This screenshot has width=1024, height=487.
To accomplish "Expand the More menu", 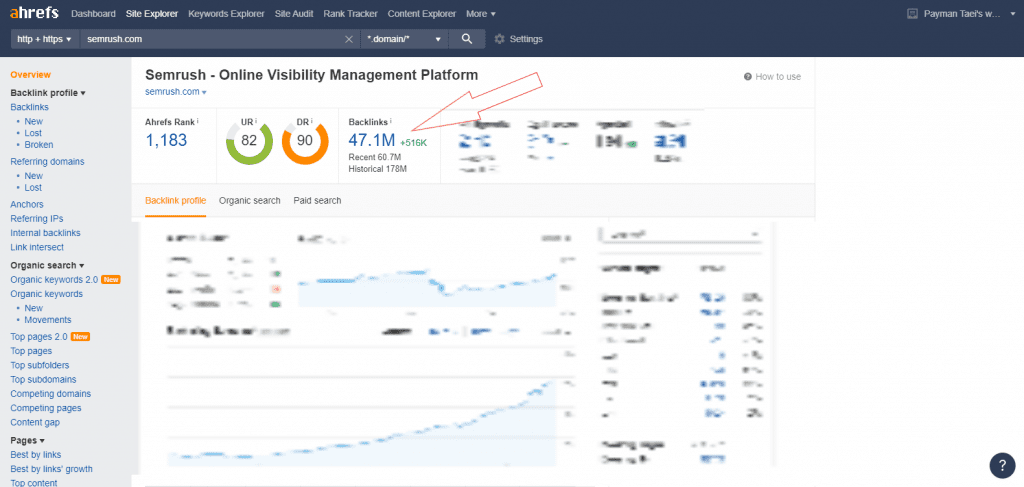I will tap(481, 14).
